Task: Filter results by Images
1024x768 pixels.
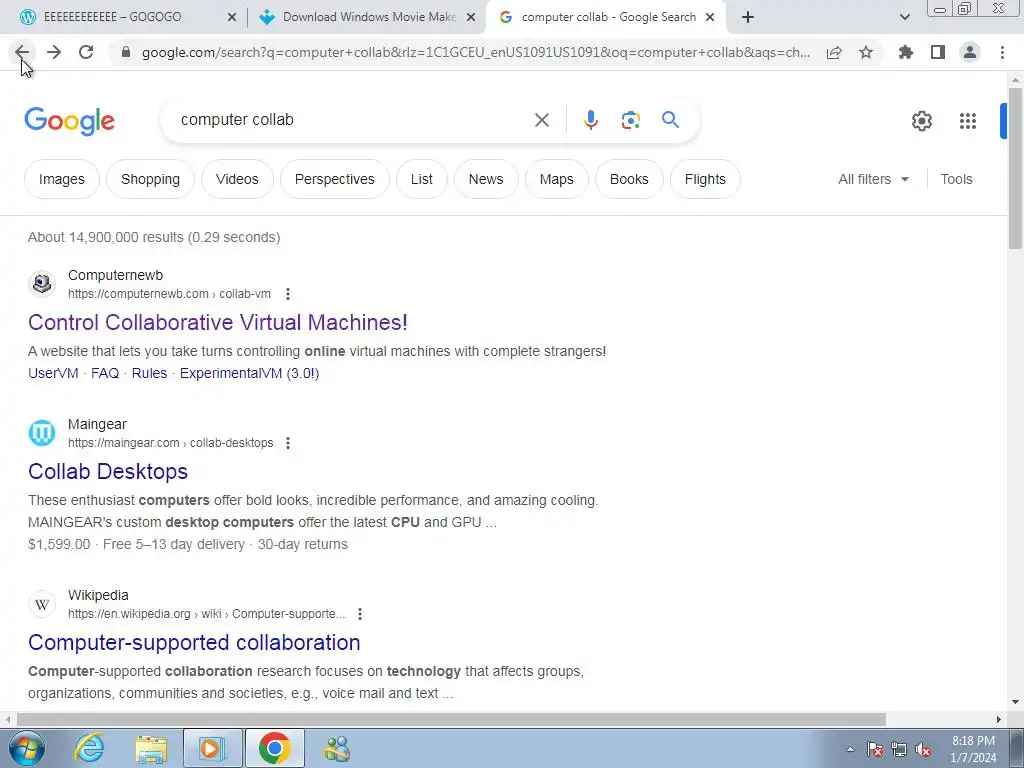Action: [61, 179]
